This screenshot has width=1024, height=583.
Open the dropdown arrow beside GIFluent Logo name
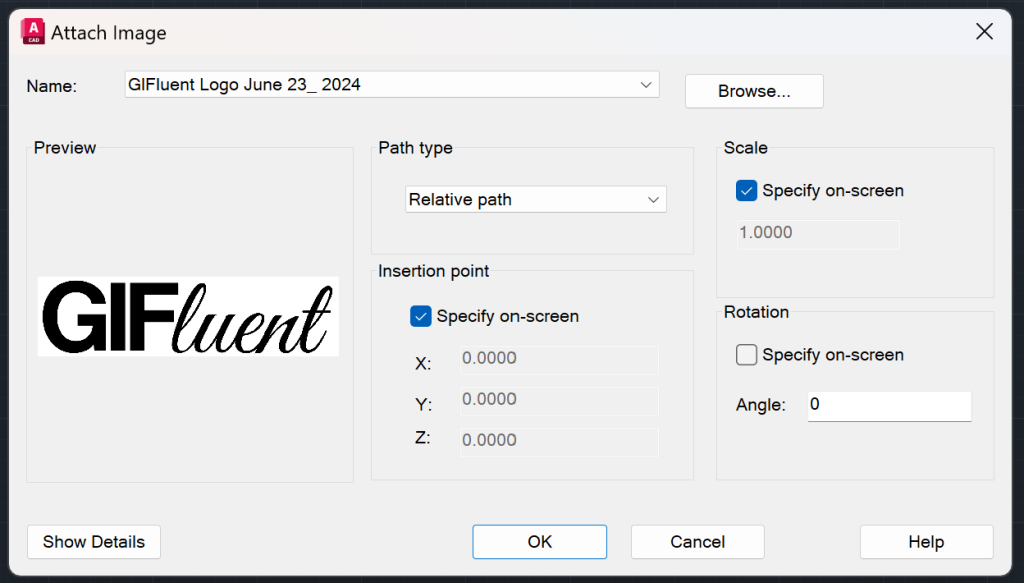[x=646, y=84]
